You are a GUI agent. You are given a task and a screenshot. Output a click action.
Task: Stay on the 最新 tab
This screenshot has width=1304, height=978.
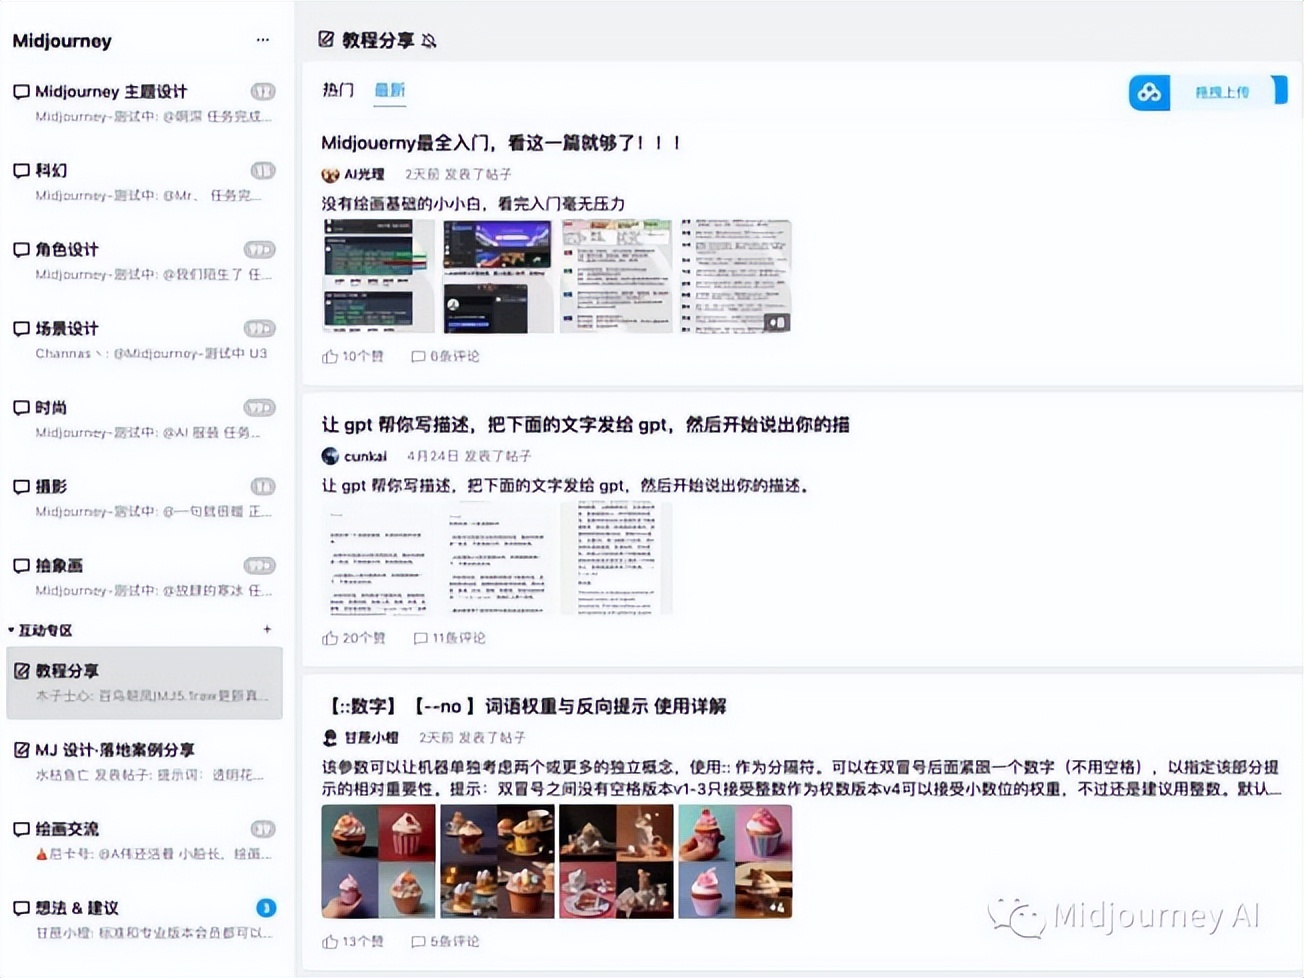[389, 90]
